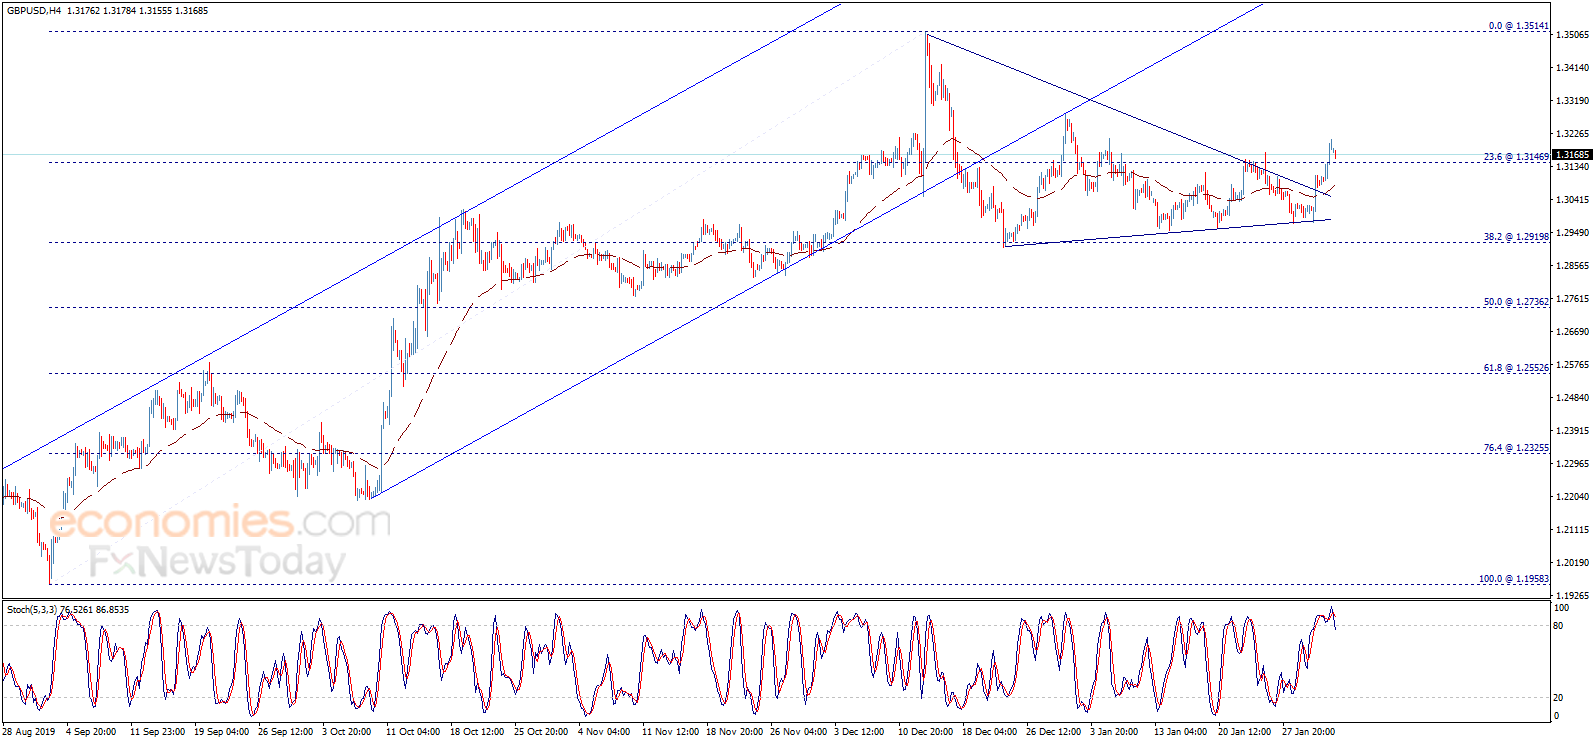Select the 100.0 @ 1.19583 Fibonacci label
The height and width of the screenshot is (743, 1596).
click(x=1513, y=579)
